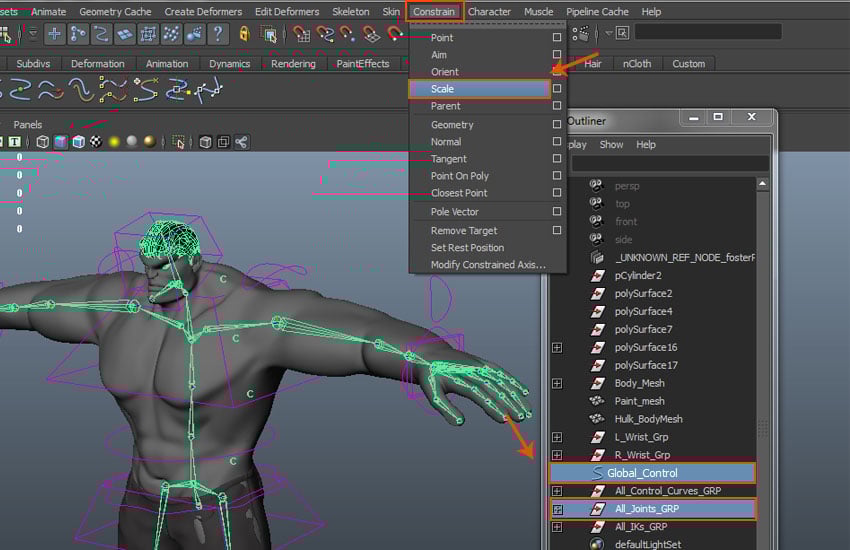
Task: Expand the Body_Mesh node in Outliner
Action: coord(557,383)
